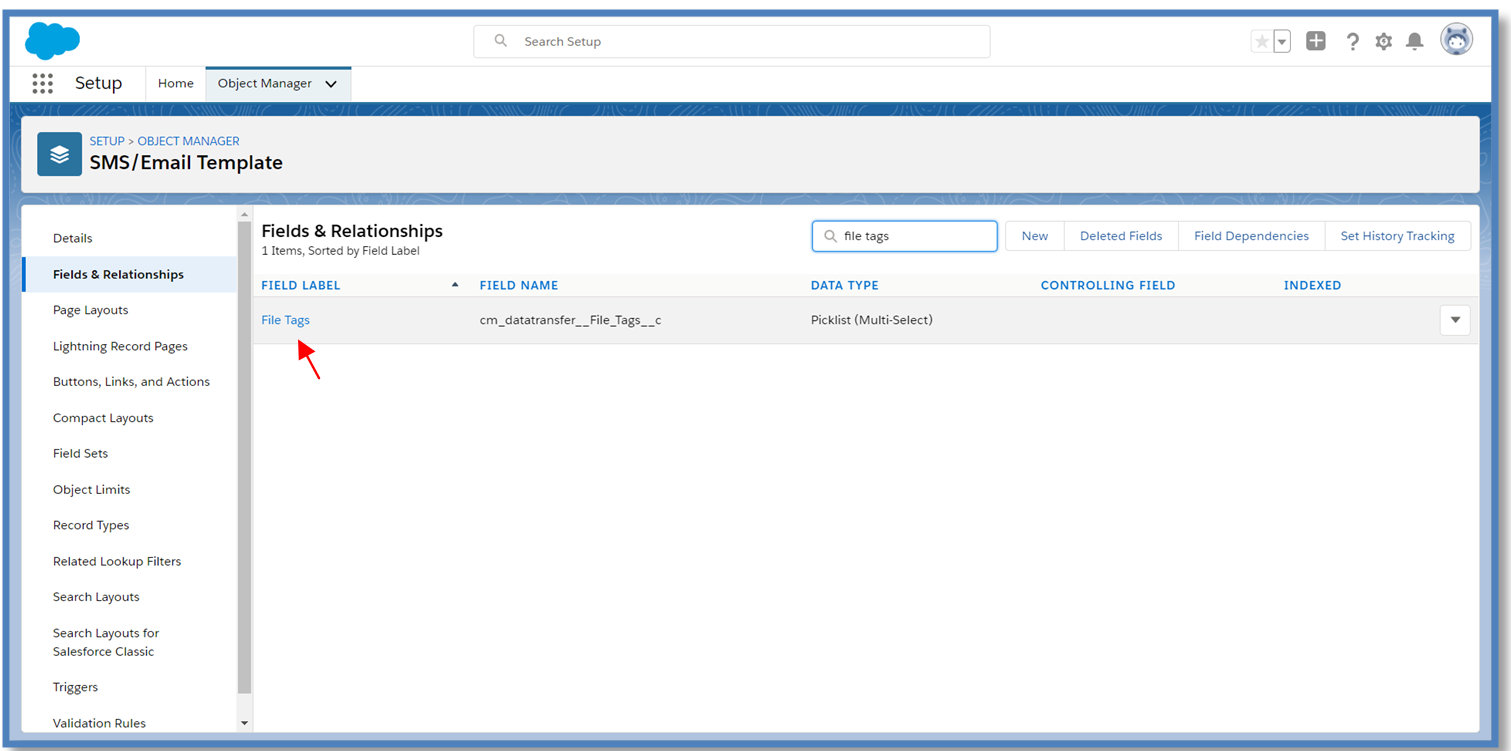This screenshot has height=751, width=1511.
Task: Open the File Tags field link
Action: [x=286, y=320]
